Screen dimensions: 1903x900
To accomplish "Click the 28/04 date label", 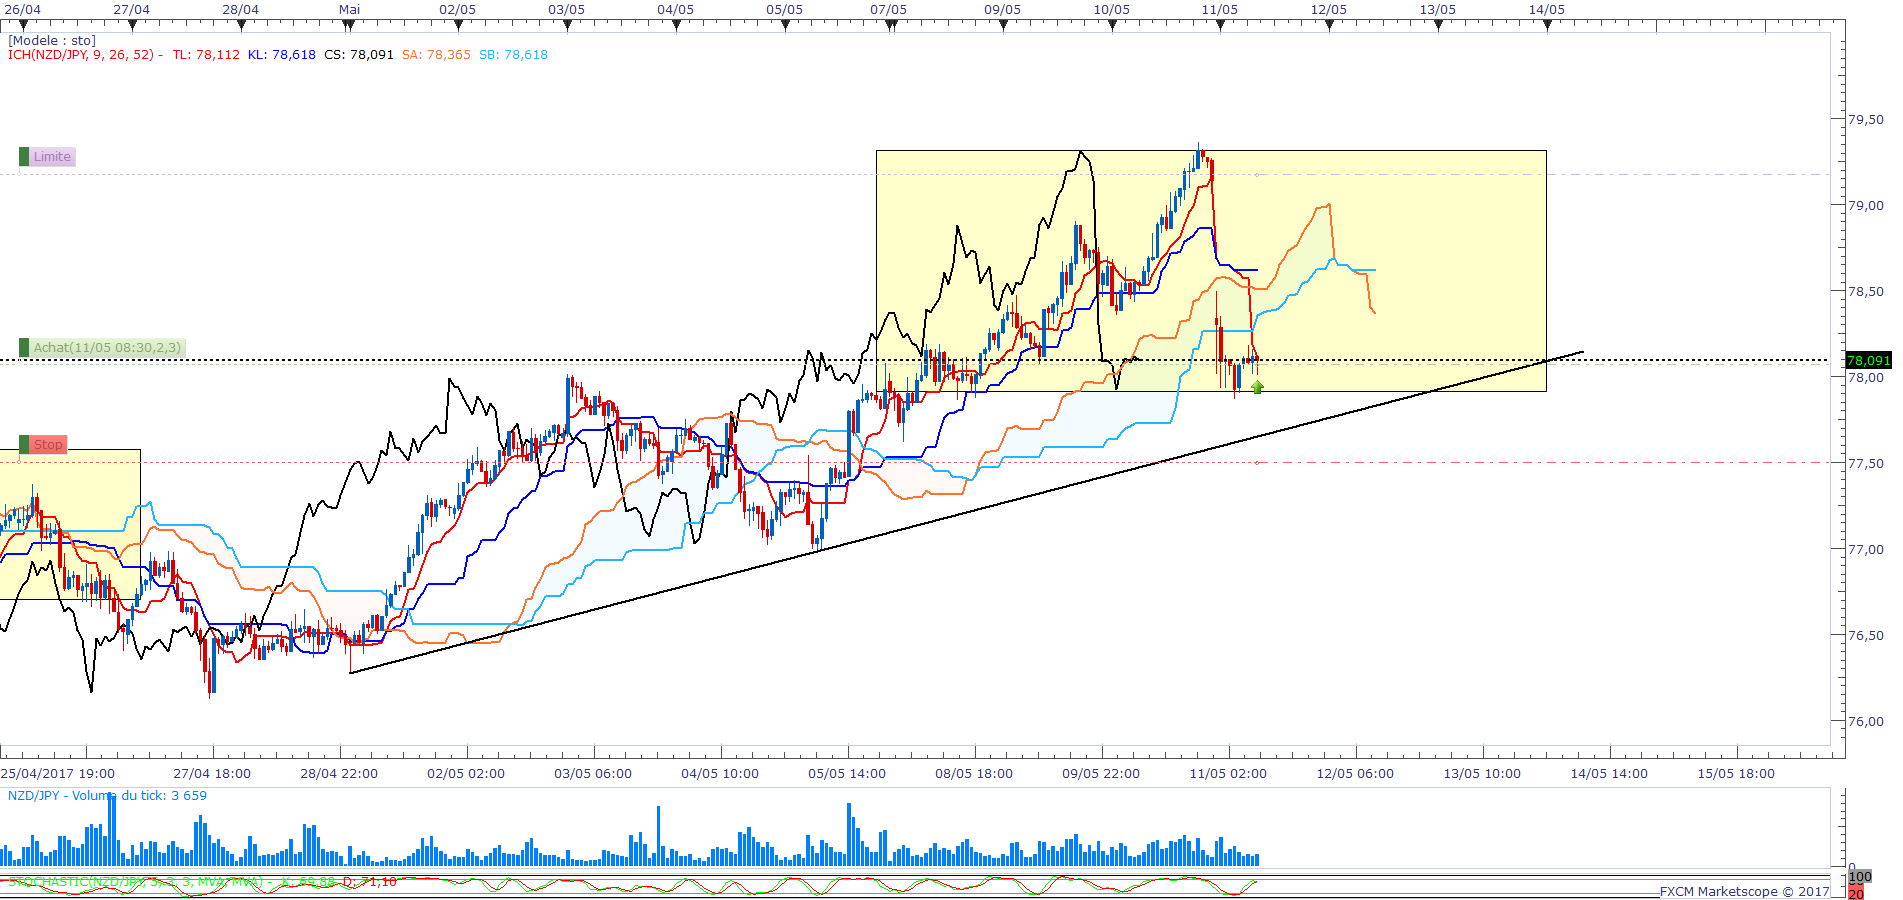I will click(240, 10).
